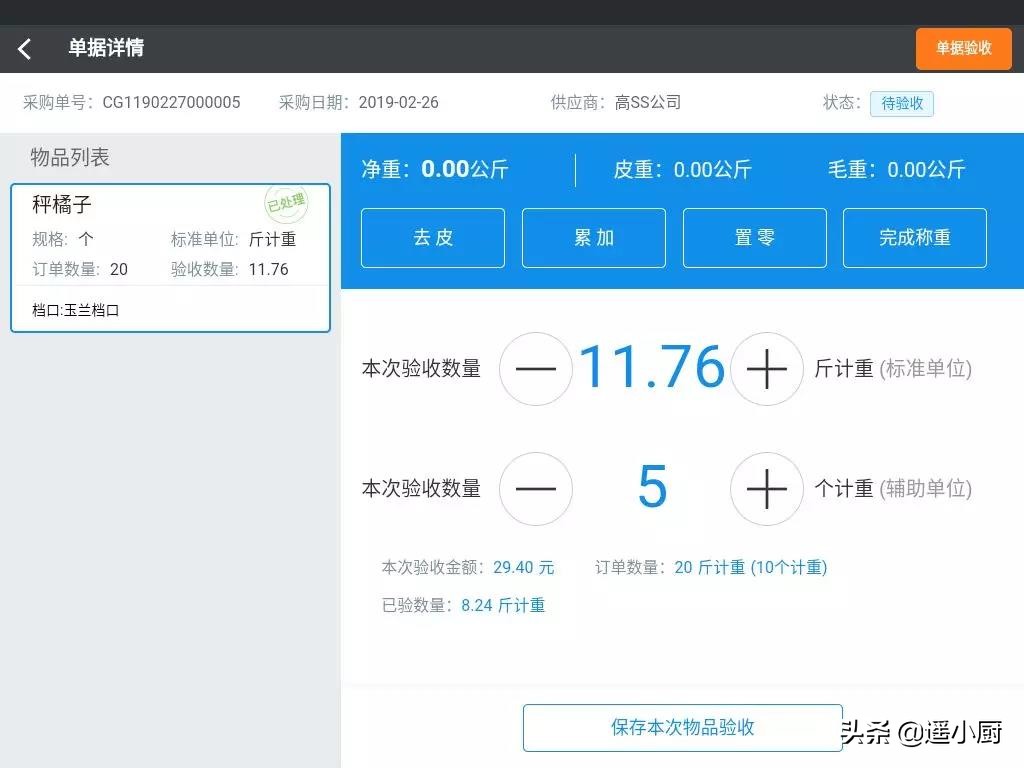Image resolution: width=1024 pixels, height=768 pixels.
Task: Tap the 11.76 quantity value field
Action: [652, 367]
